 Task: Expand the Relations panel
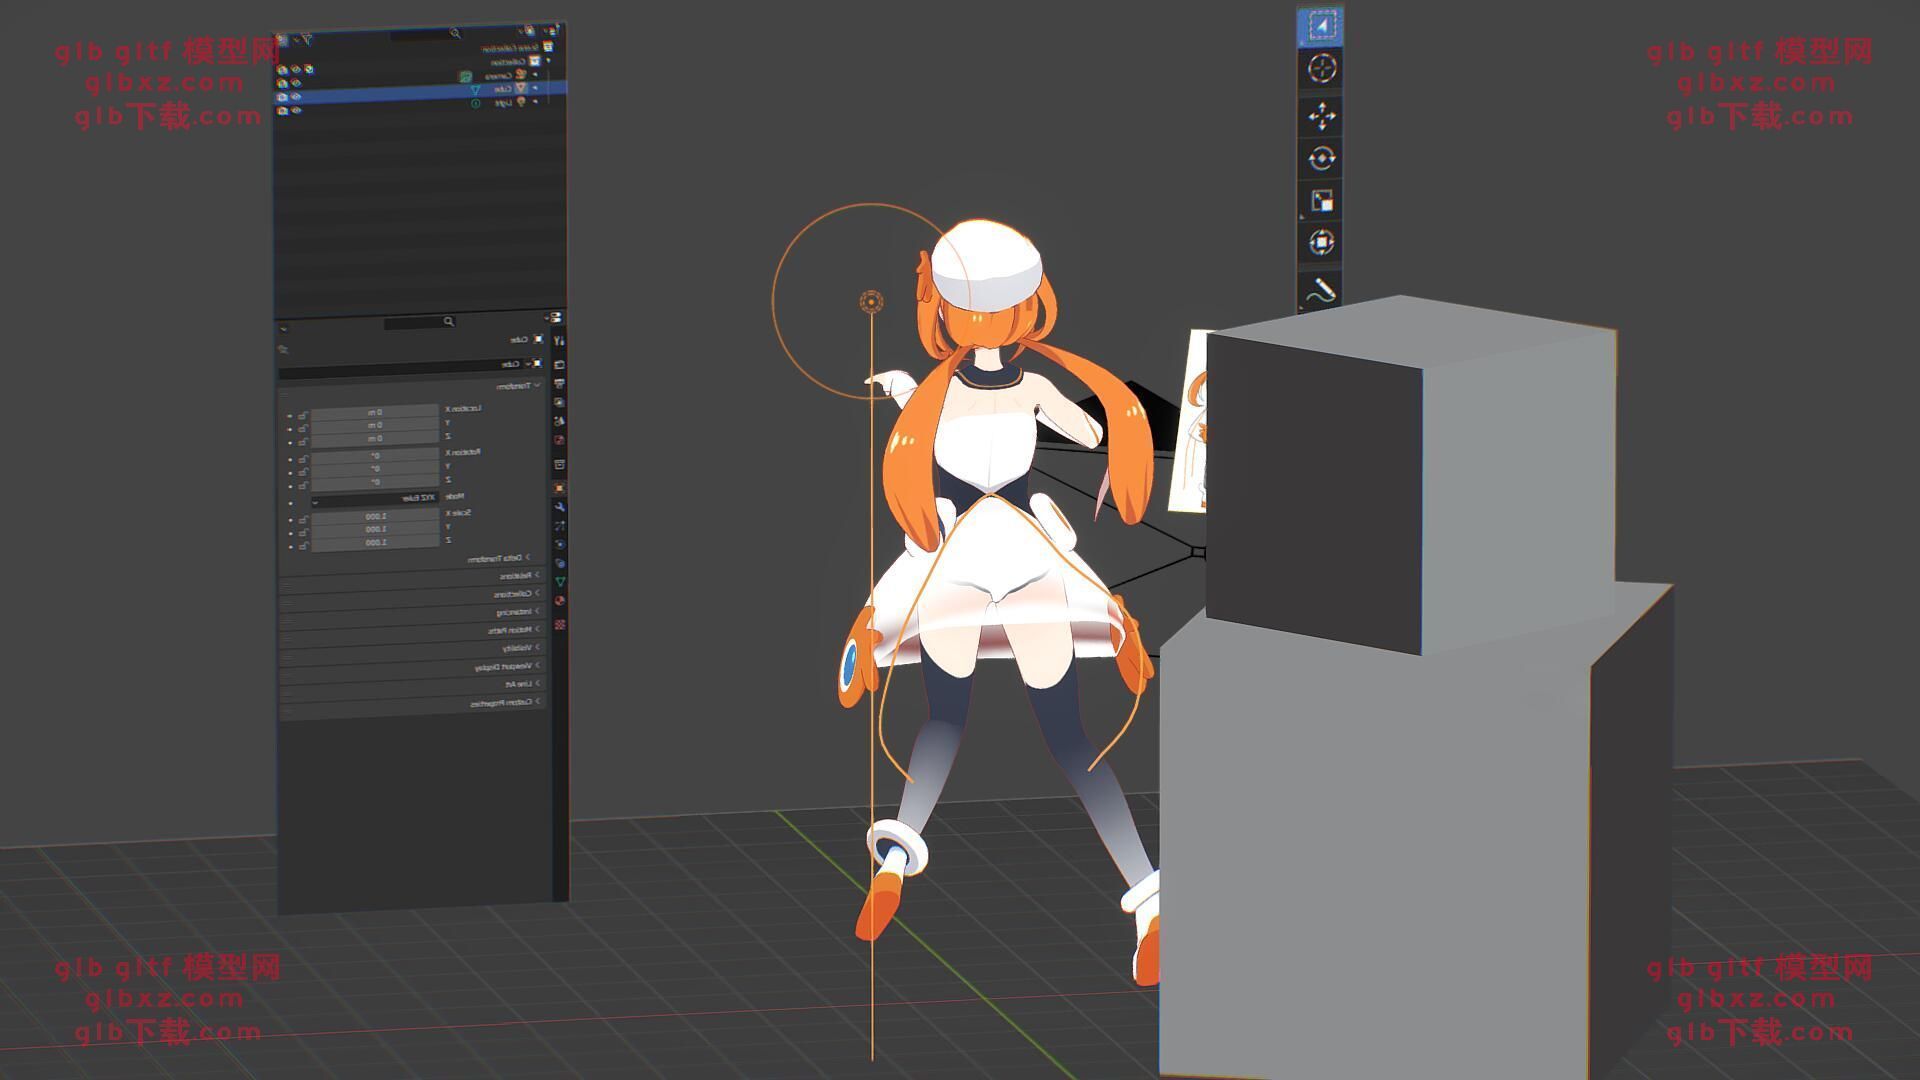(519, 575)
